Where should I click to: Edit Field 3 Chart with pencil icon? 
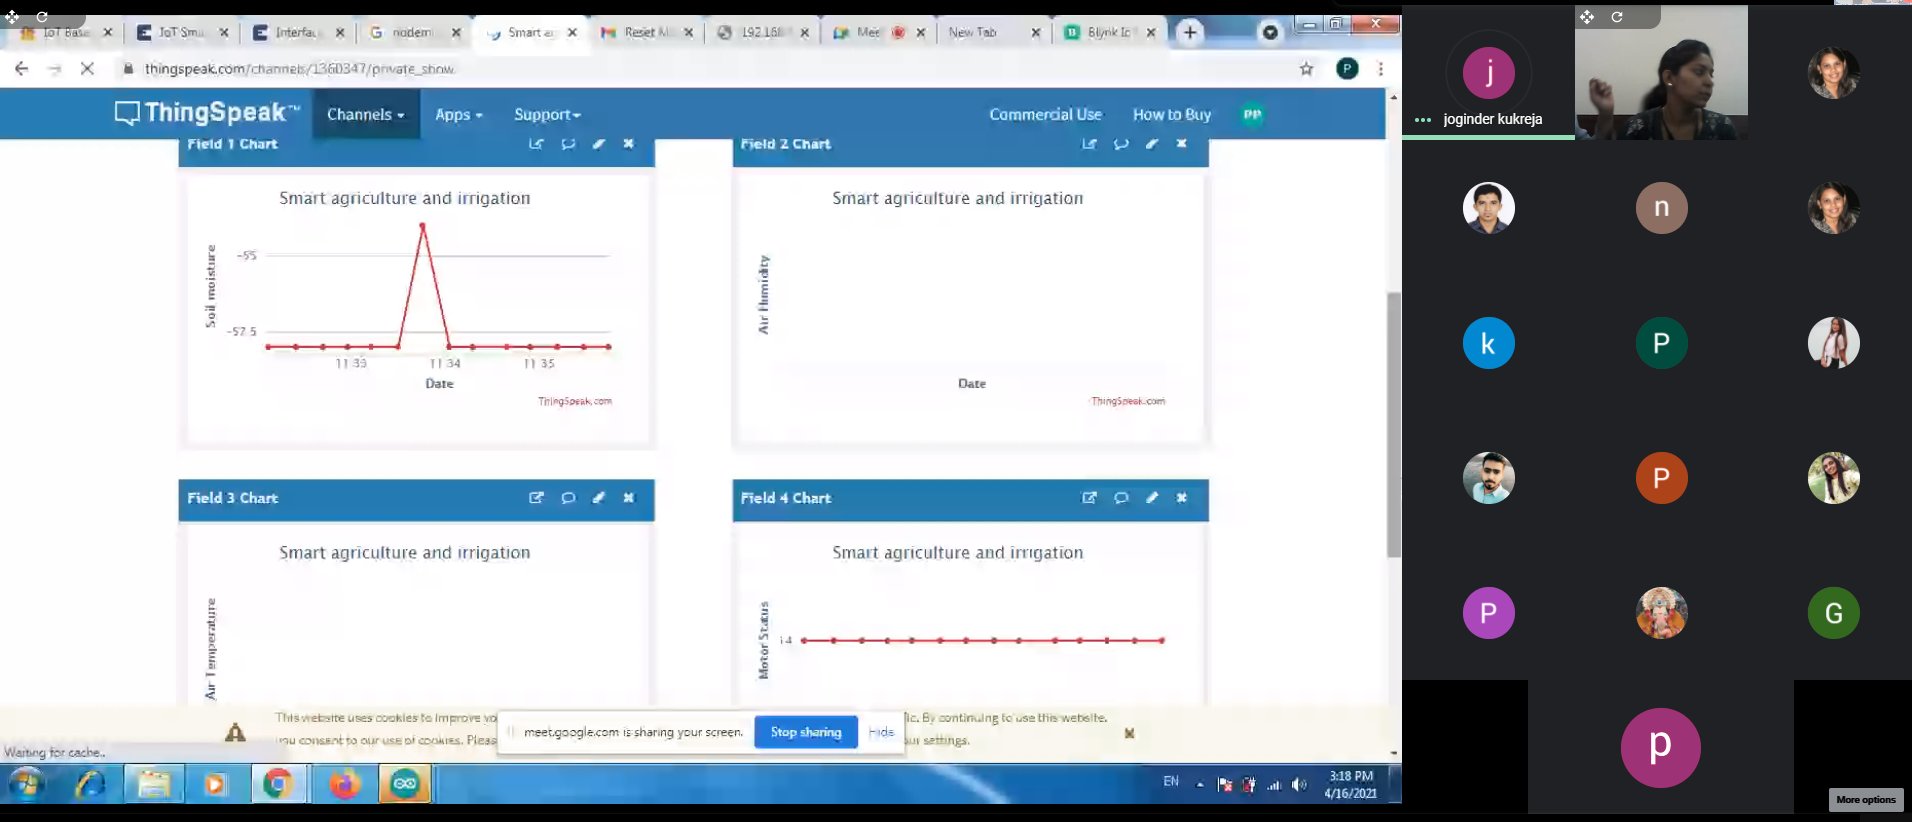coord(598,498)
